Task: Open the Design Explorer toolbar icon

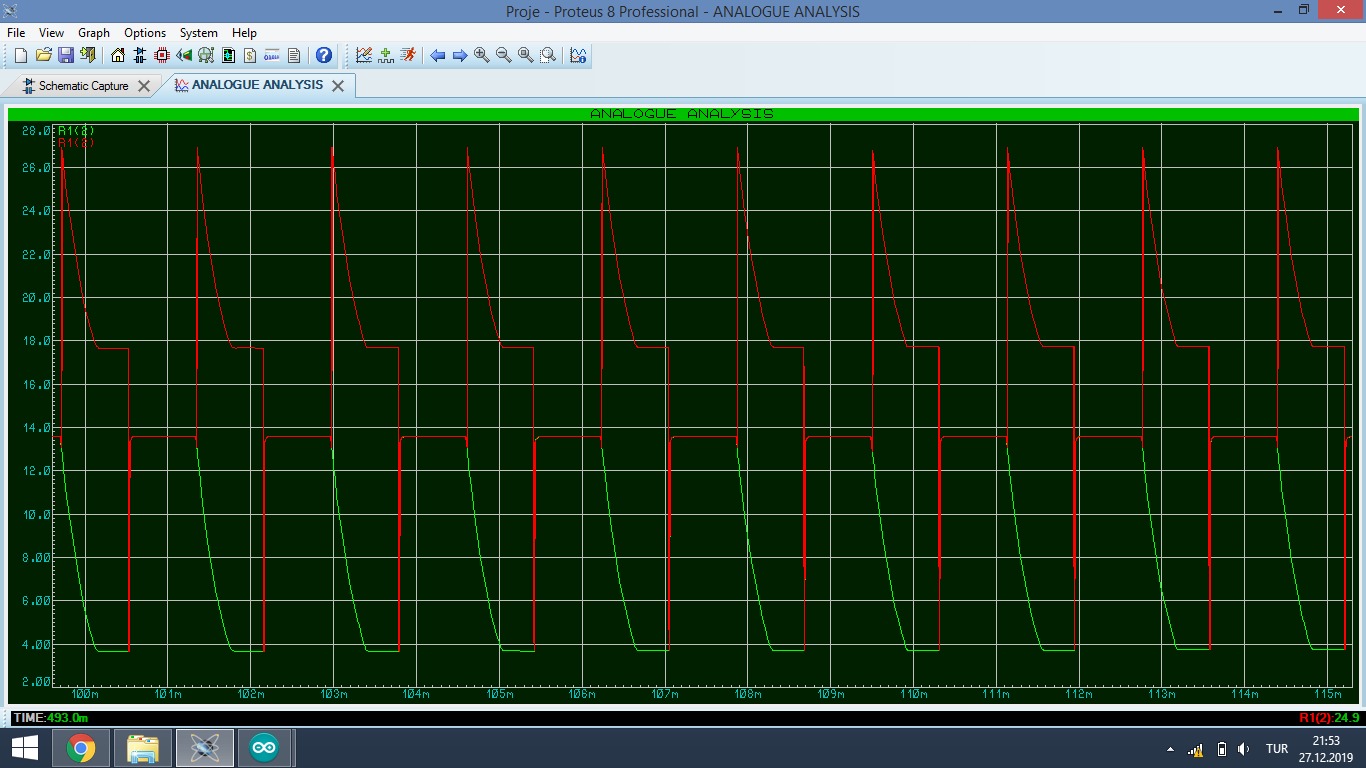Action: [228, 56]
